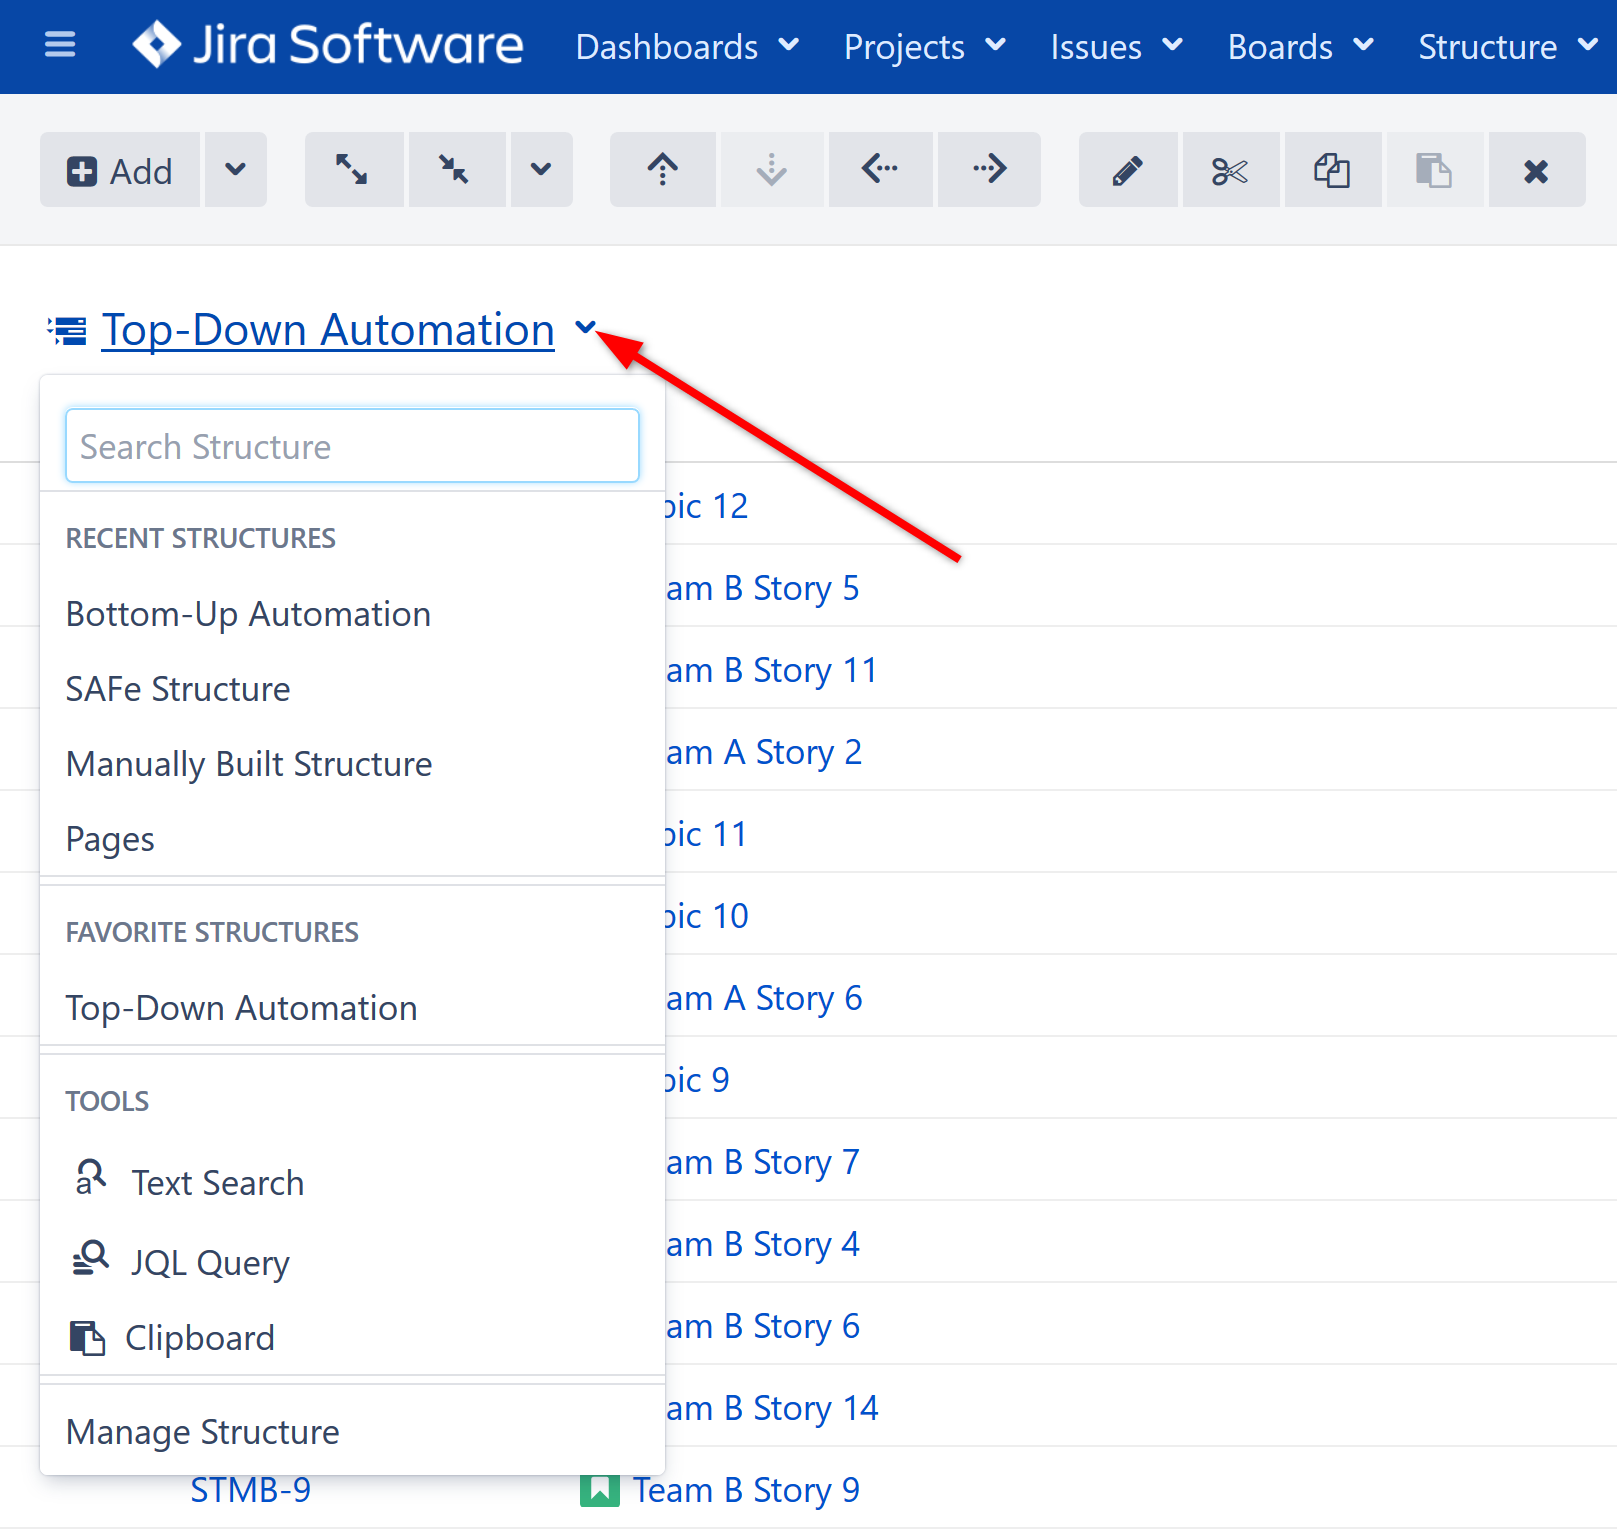
Task: Open the Boards menu
Action: tap(1299, 47)
